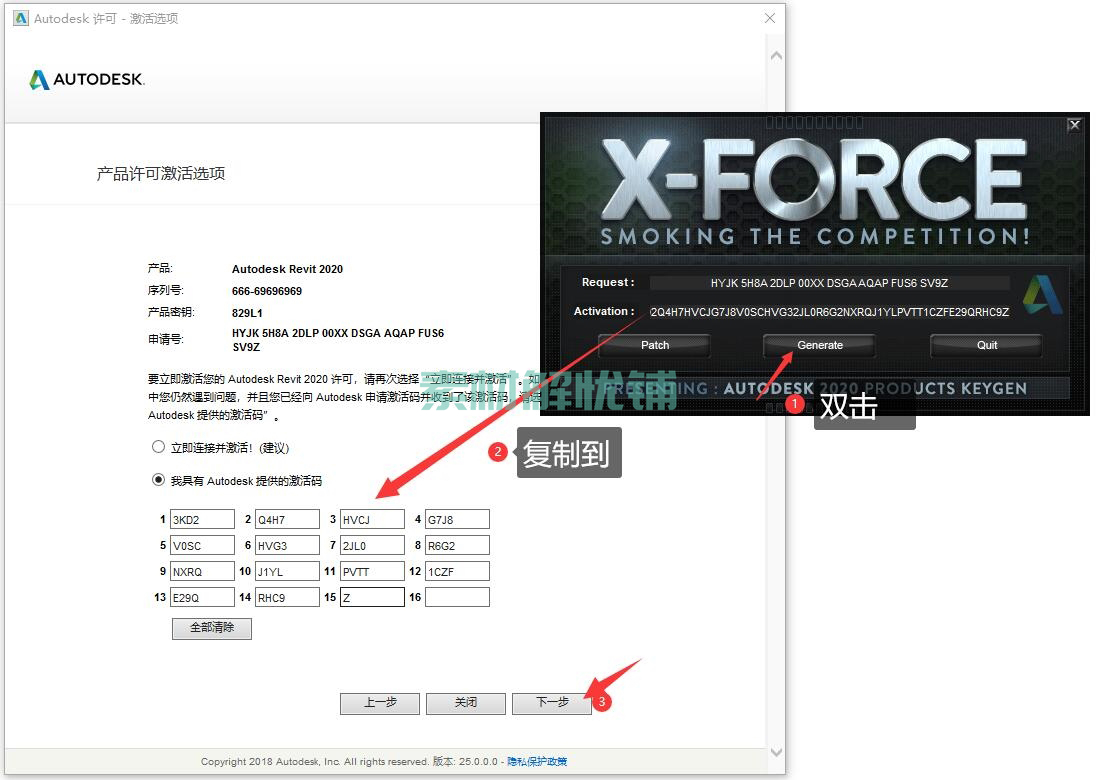Screen dimensions: 1096x780
Task: Click the 下一步 next button
Action: [551, 702]
